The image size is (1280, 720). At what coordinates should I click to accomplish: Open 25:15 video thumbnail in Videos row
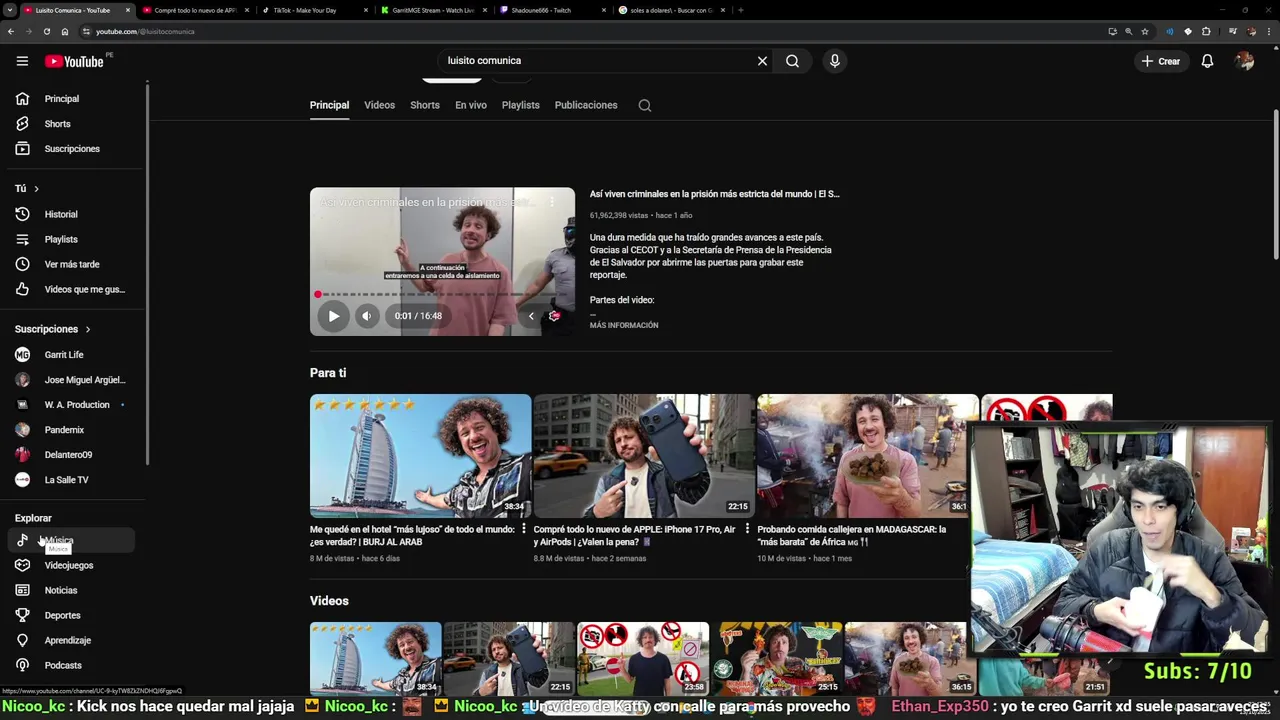coord(777,658)
